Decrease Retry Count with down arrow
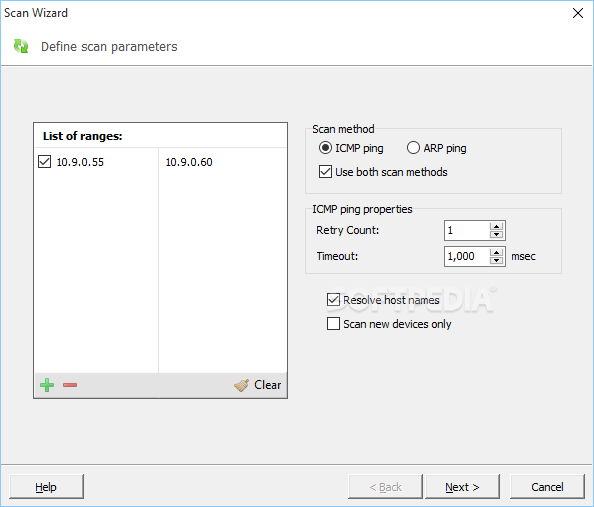This screenshot has width=594, height=507. (496, 234)
